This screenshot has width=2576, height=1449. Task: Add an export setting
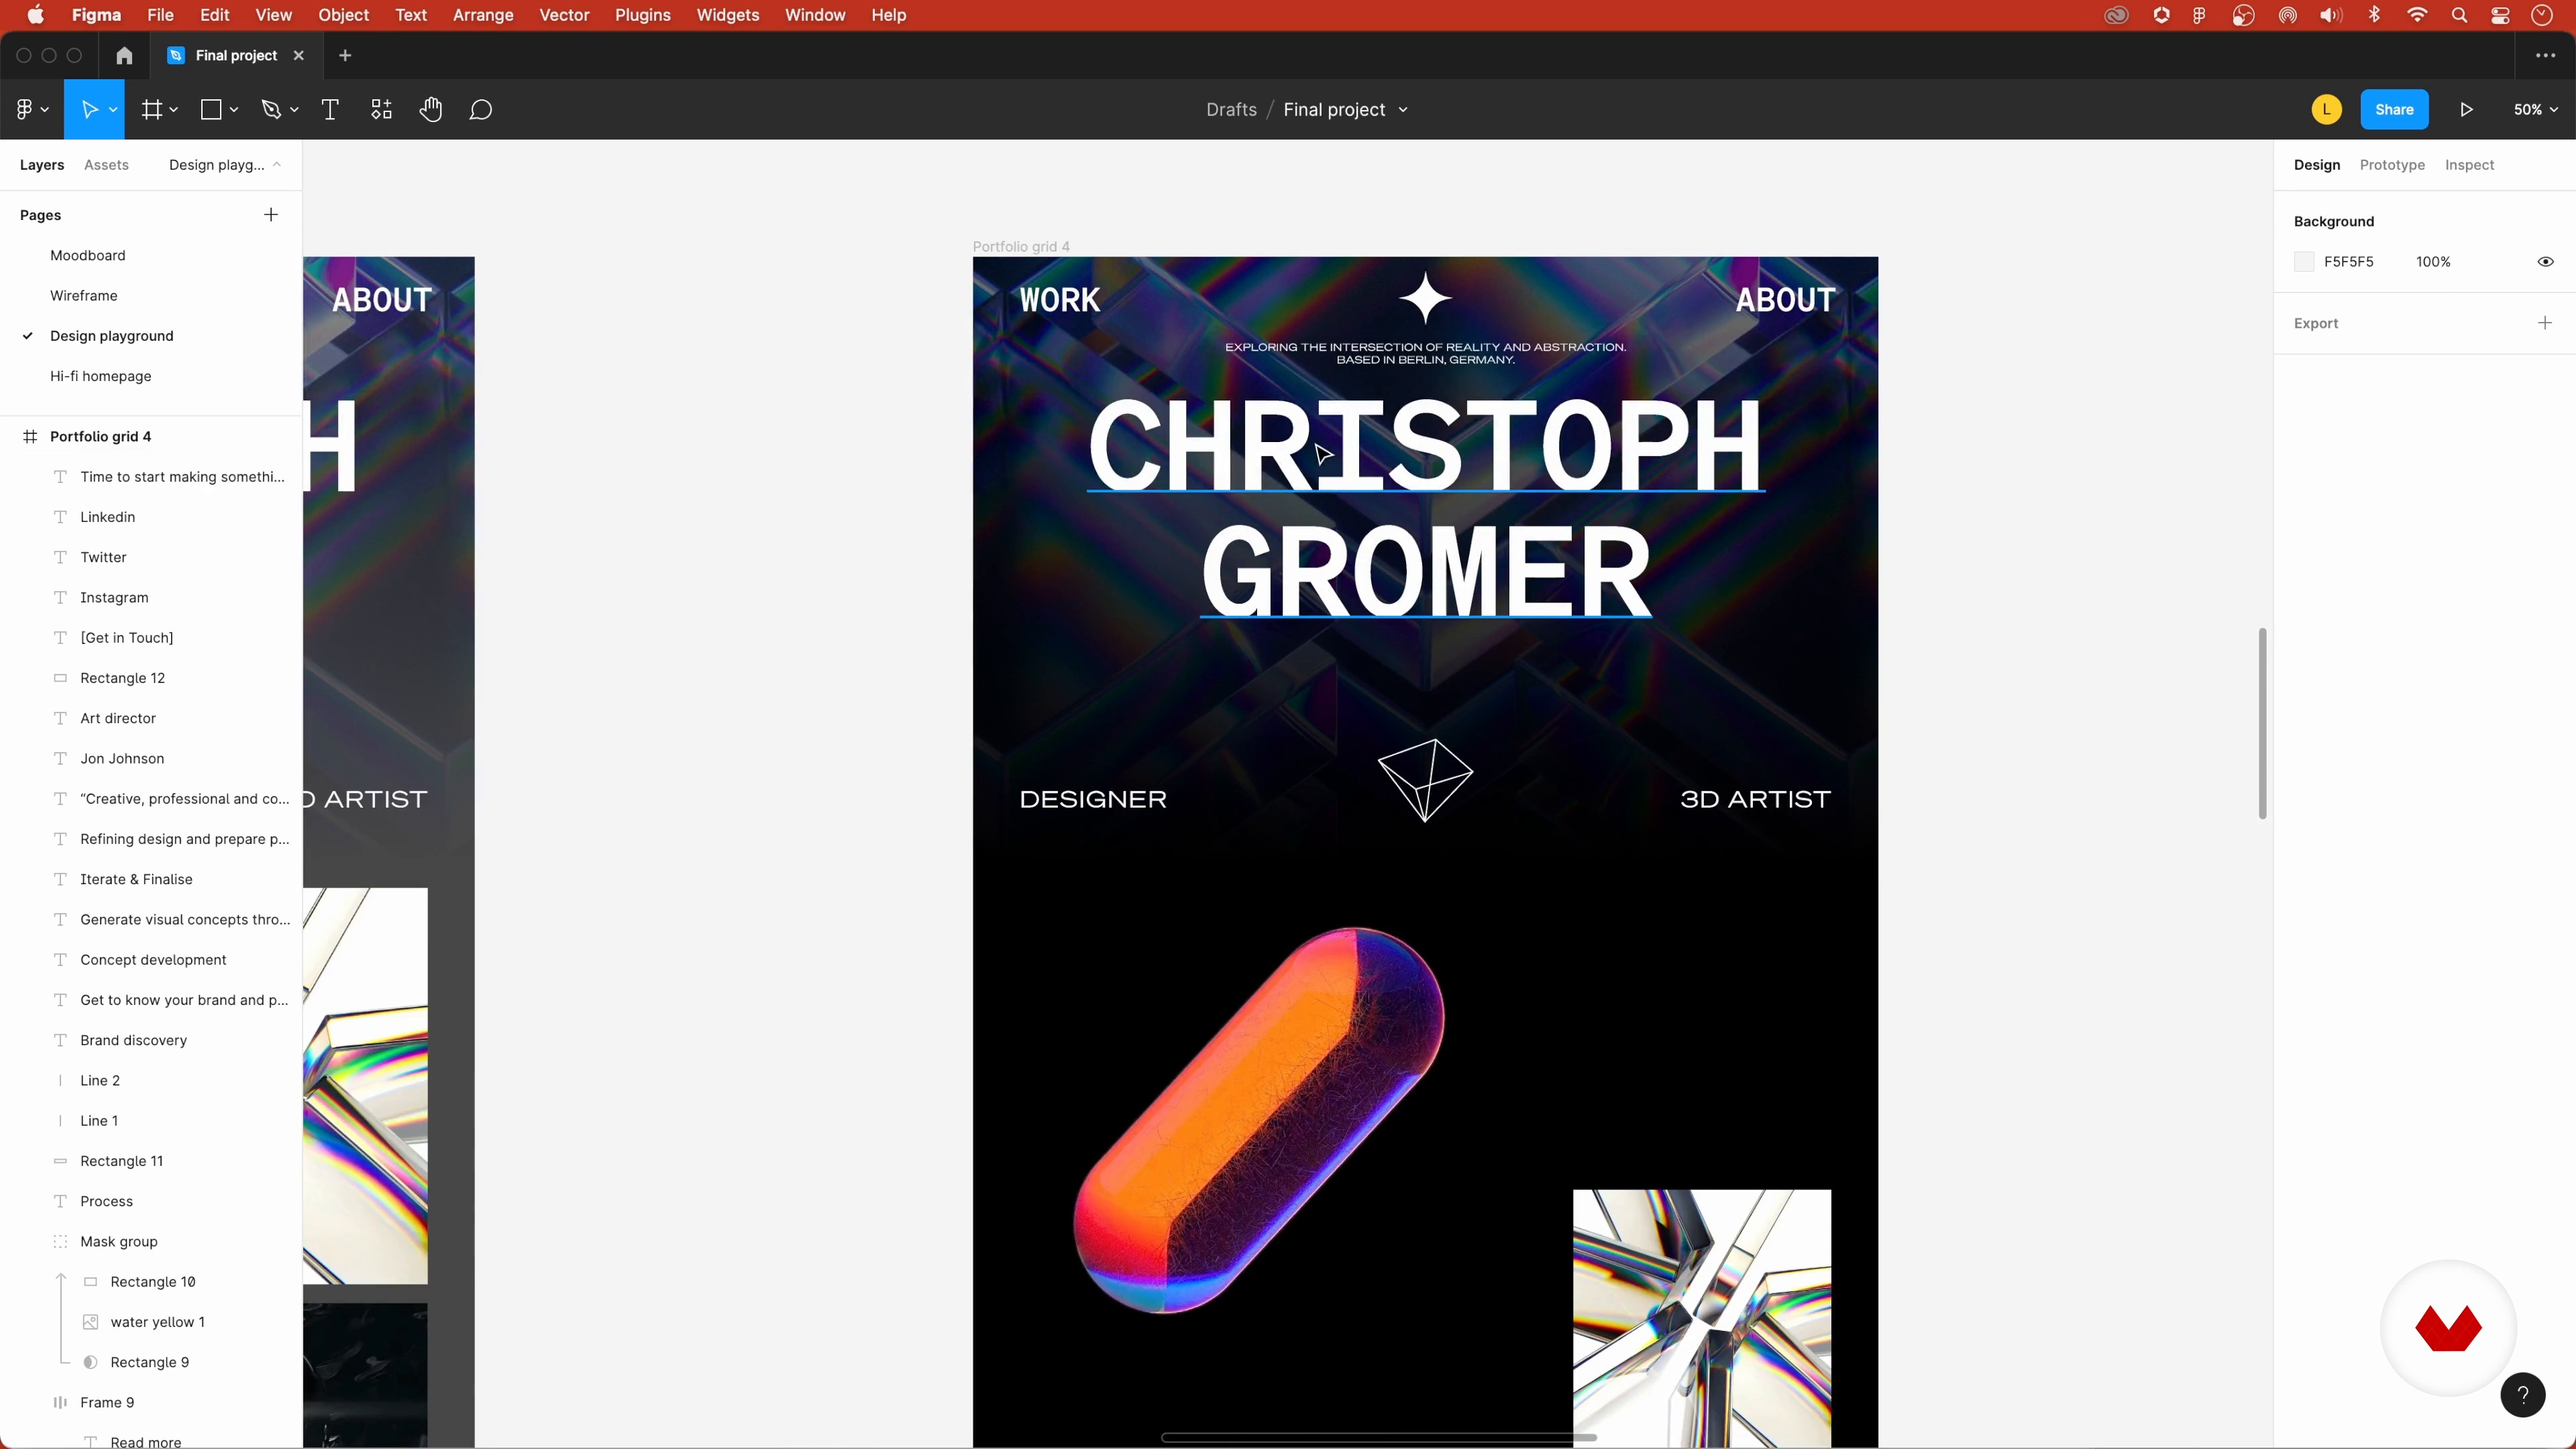point(2545,323)
